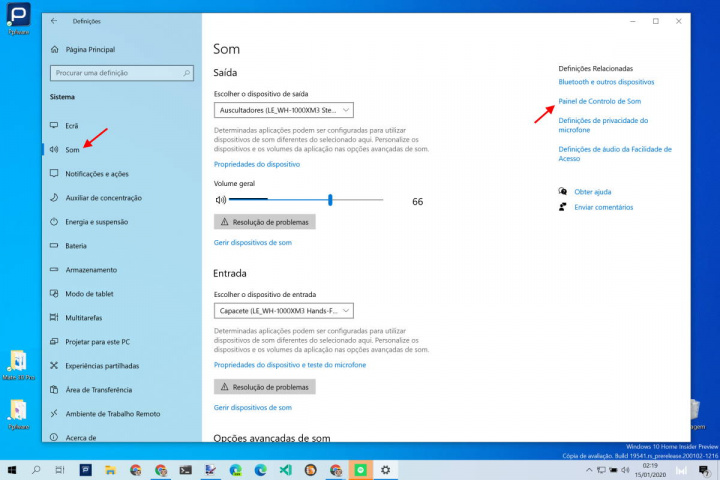Click the back arrow in Definições
Screen dimensions: 720x480
point(53,21)
